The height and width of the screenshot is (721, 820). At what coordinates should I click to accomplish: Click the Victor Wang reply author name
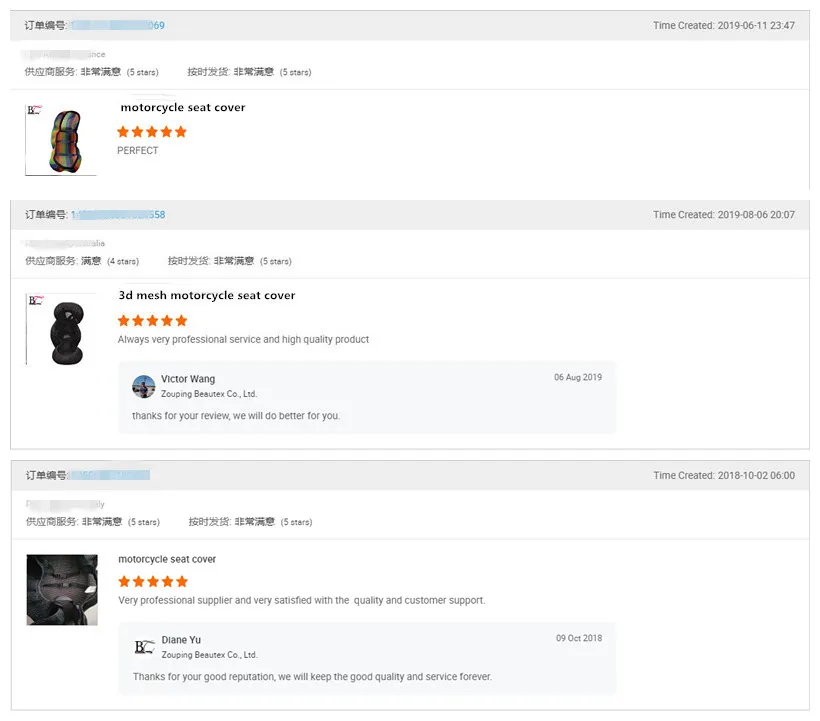point(188,379)
